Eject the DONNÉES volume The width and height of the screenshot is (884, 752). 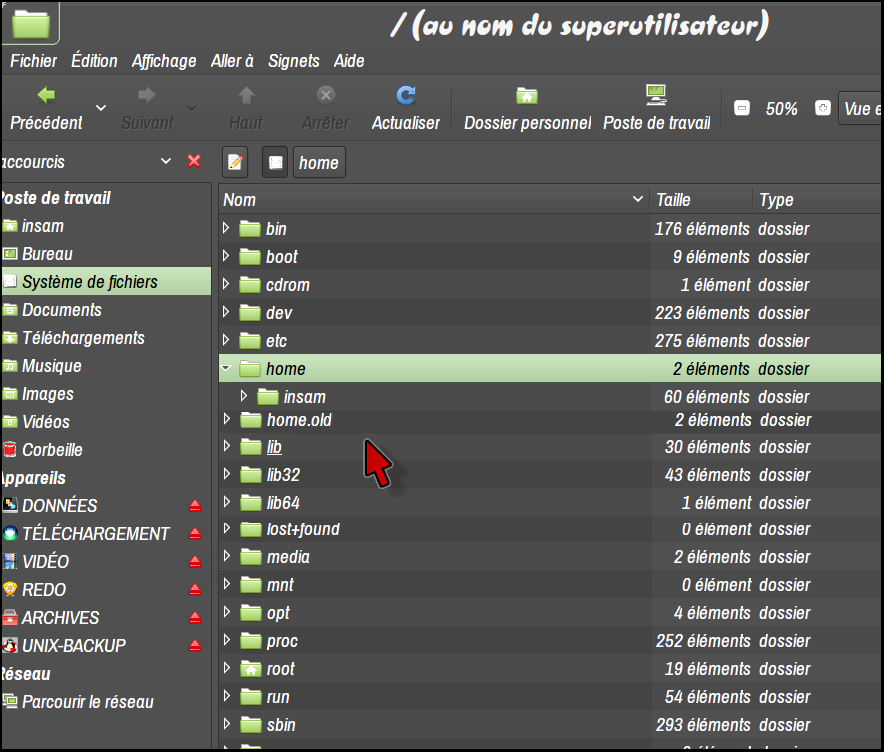(195, 506)
